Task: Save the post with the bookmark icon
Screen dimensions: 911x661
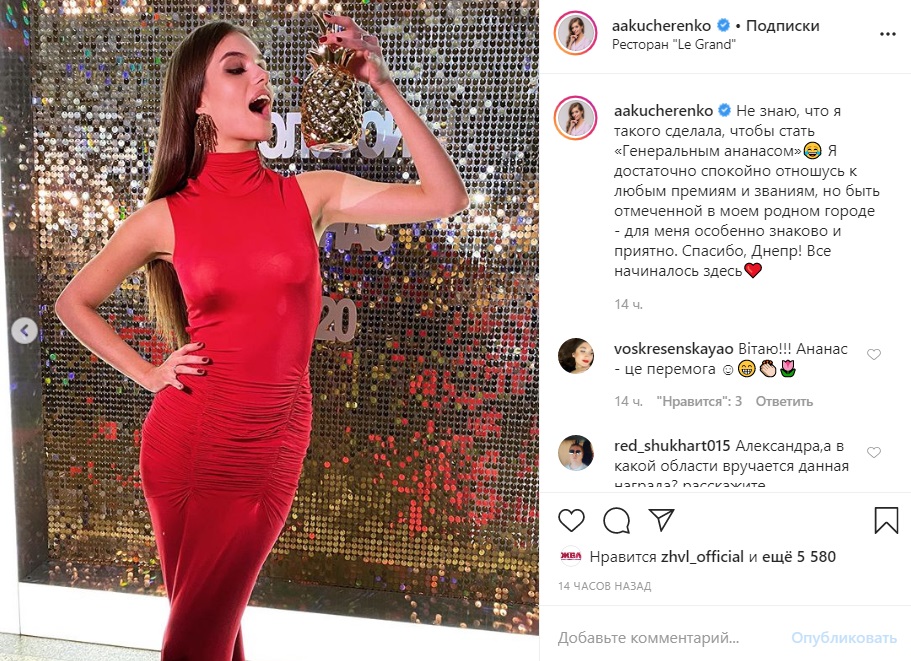Action: tap(886, 520)
